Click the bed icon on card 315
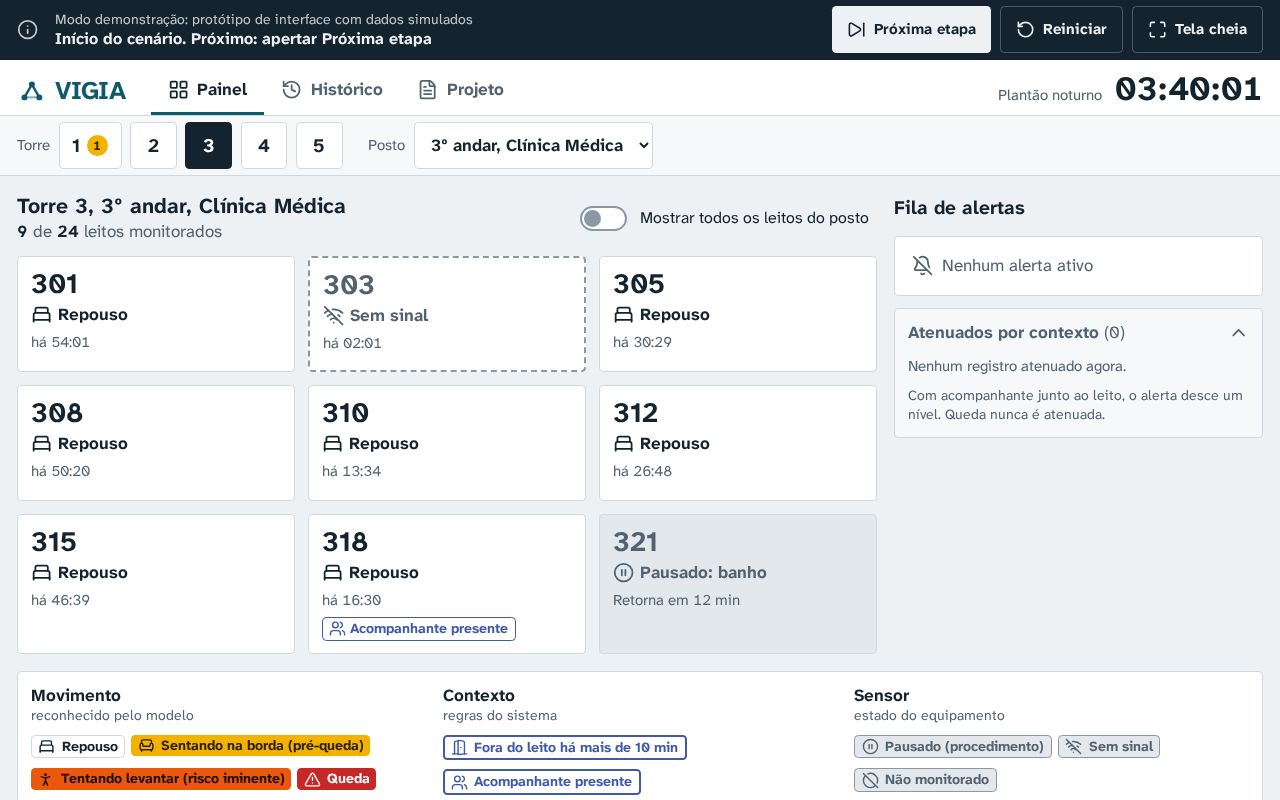This screenshot has width=1280, height=800. point(41,573)
